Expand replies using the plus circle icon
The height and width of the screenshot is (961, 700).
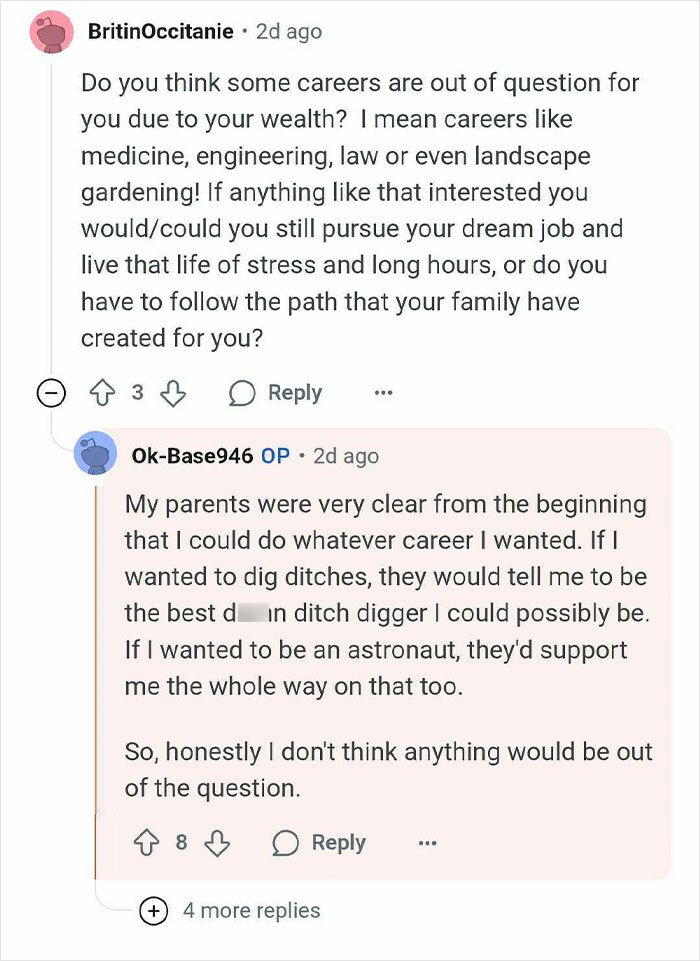(x=153, y=911)
